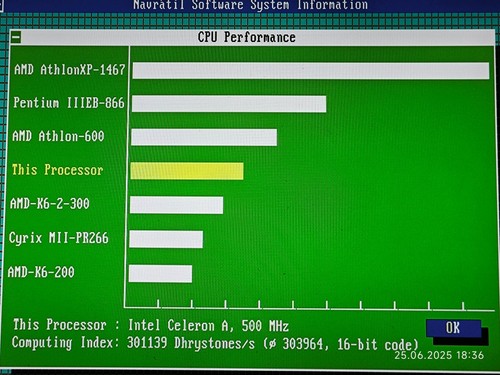Select the Pentium IIIEB-866 label
The height and width of the screenshot is (375, 500).
[69, 103]
